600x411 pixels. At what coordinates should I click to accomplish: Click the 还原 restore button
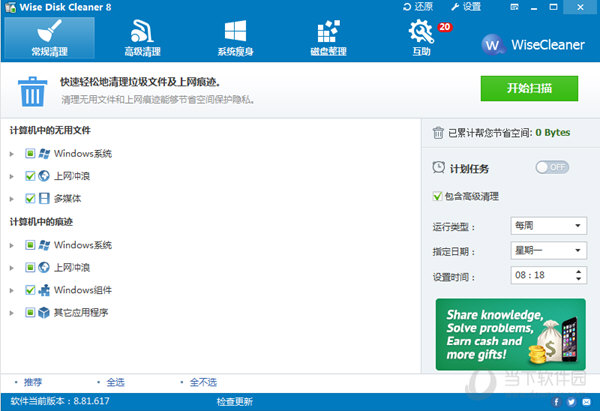(x=418, y=7)
